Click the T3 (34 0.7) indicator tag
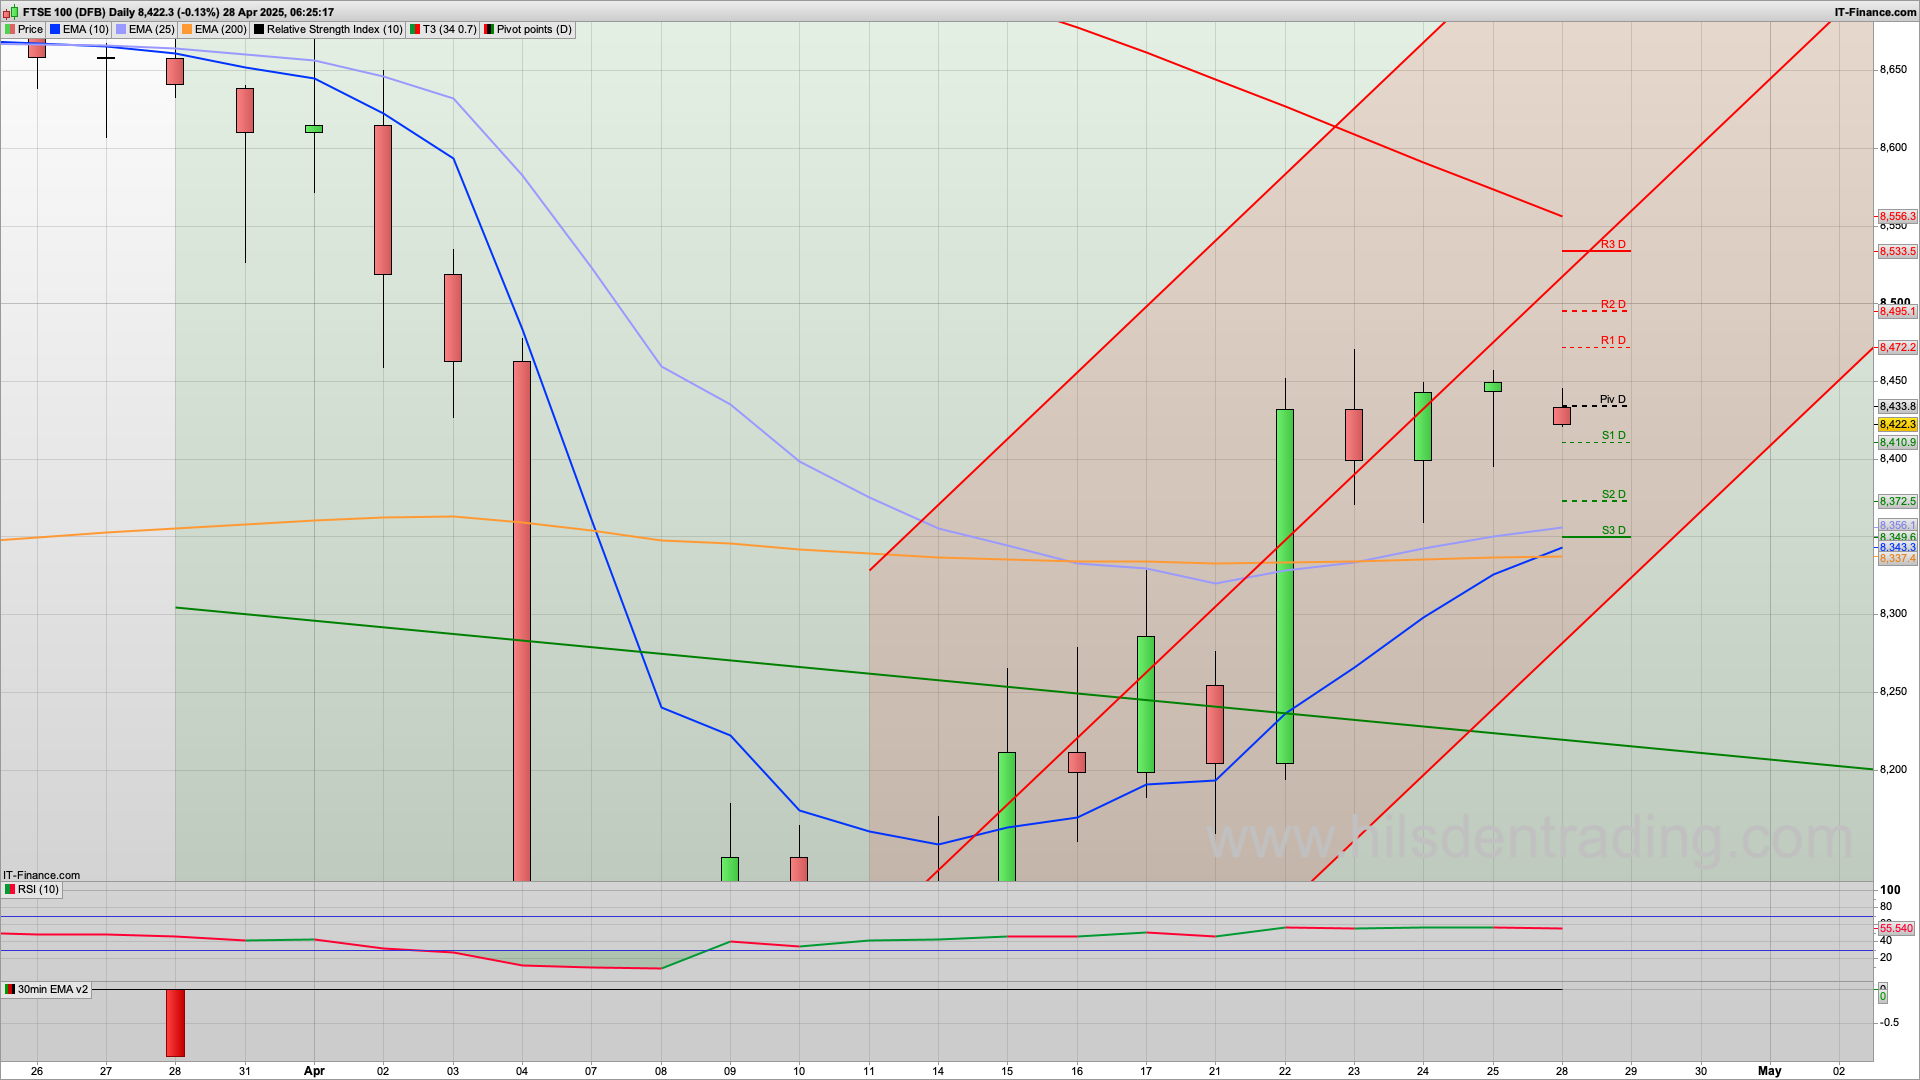The height and width of the screenshot is (1080, 1920). tap(444, 30)
